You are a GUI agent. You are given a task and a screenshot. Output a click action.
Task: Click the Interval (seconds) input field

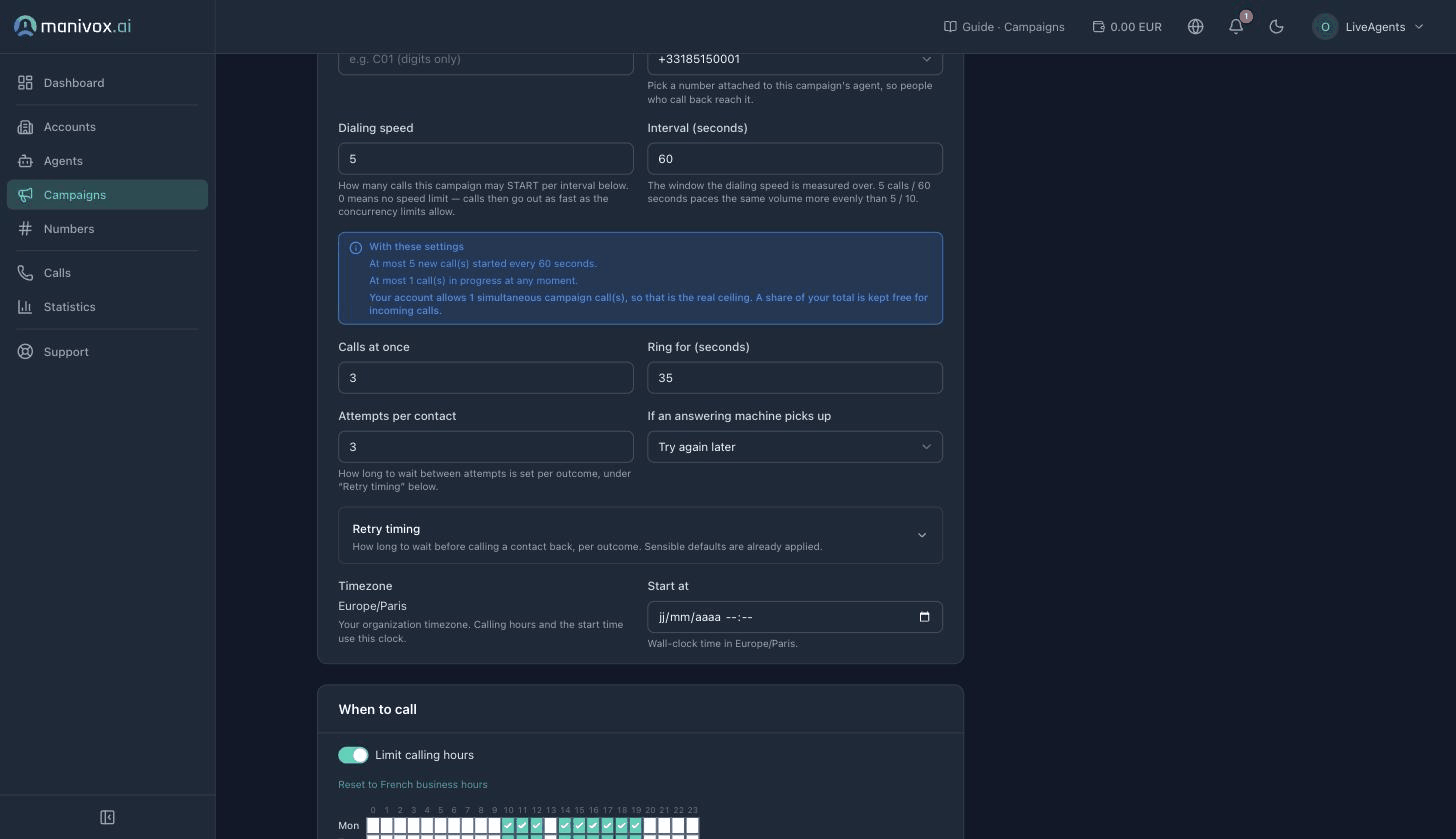(795, 159)
